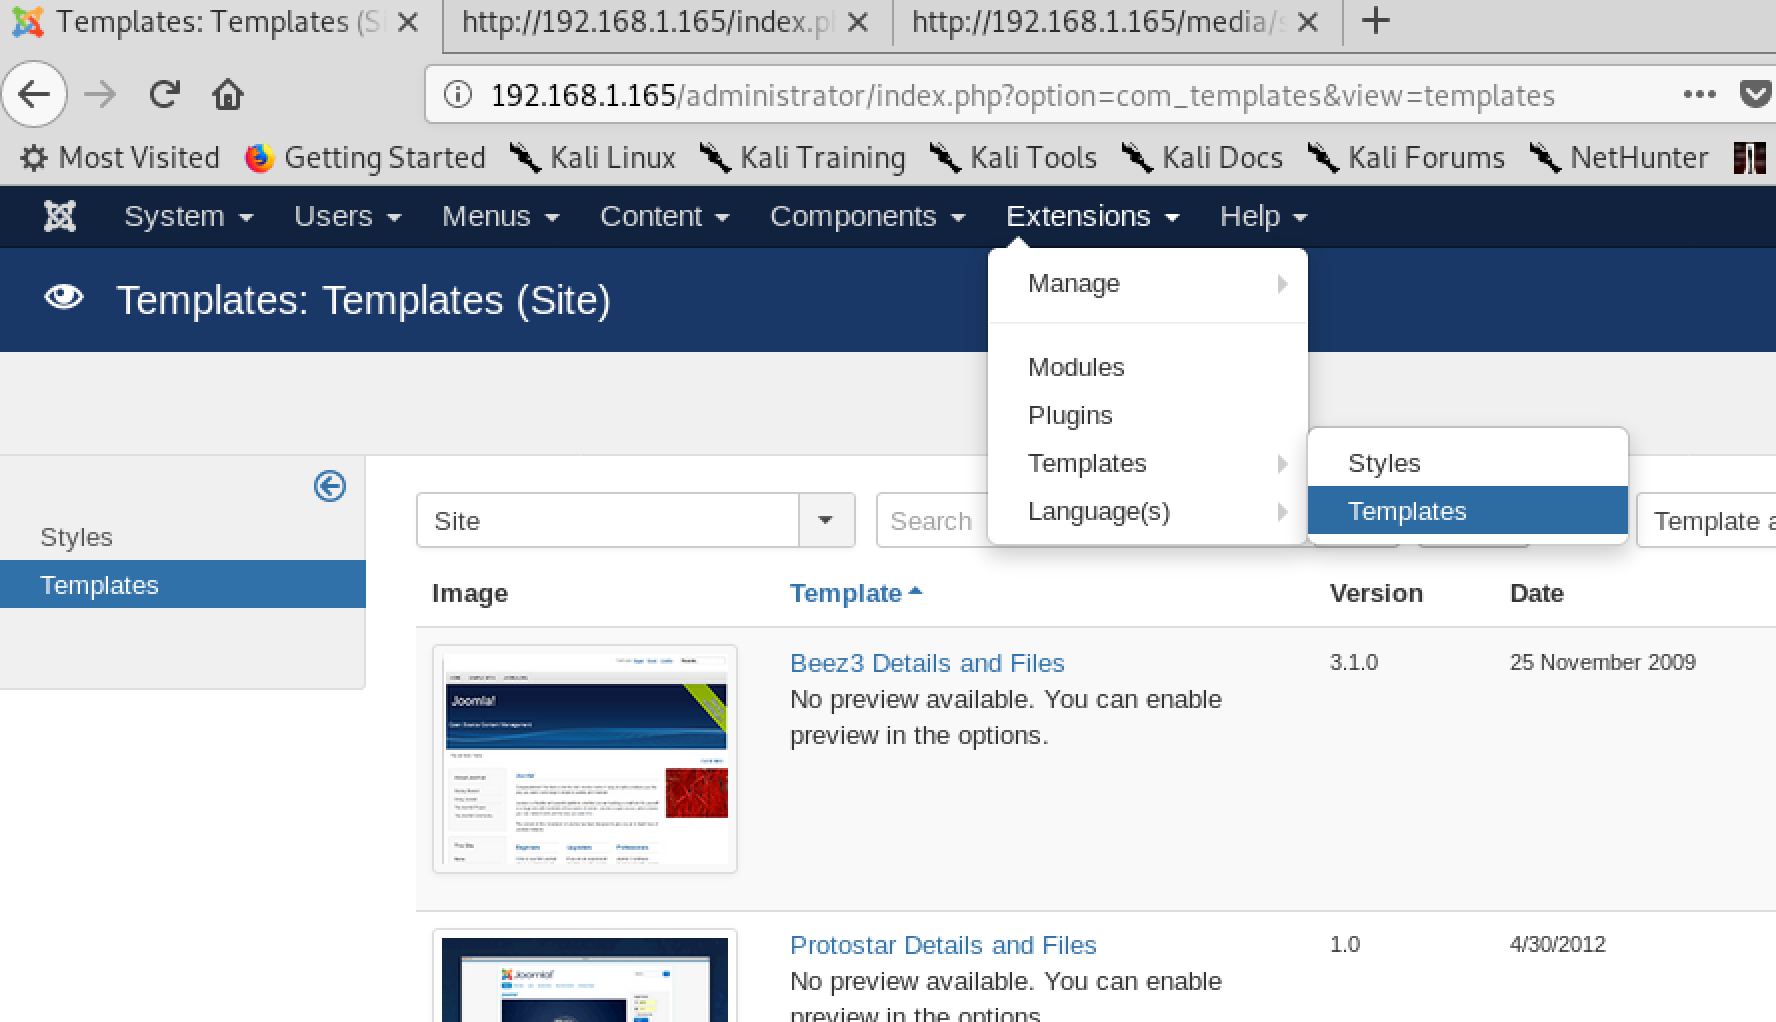Viewport: 1776px width, 1022px height.
Task: Select Templates in left sidebar
Action: coord(182,585)
